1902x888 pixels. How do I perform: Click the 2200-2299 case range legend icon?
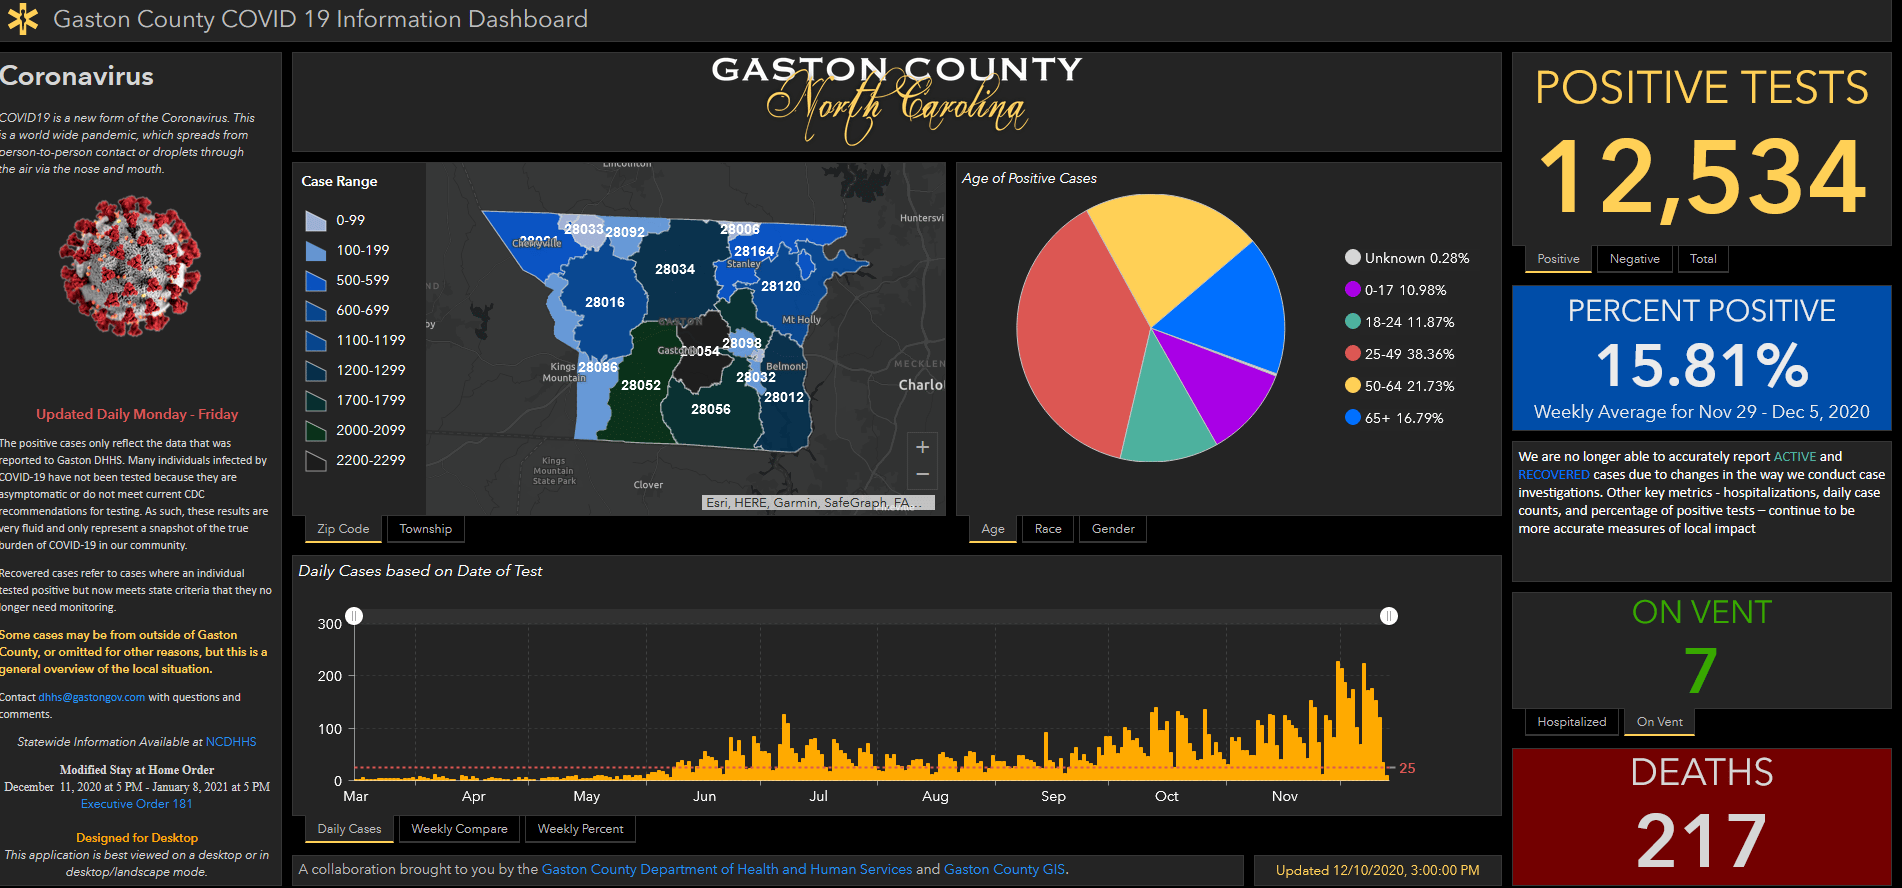(x=316, y=460)
